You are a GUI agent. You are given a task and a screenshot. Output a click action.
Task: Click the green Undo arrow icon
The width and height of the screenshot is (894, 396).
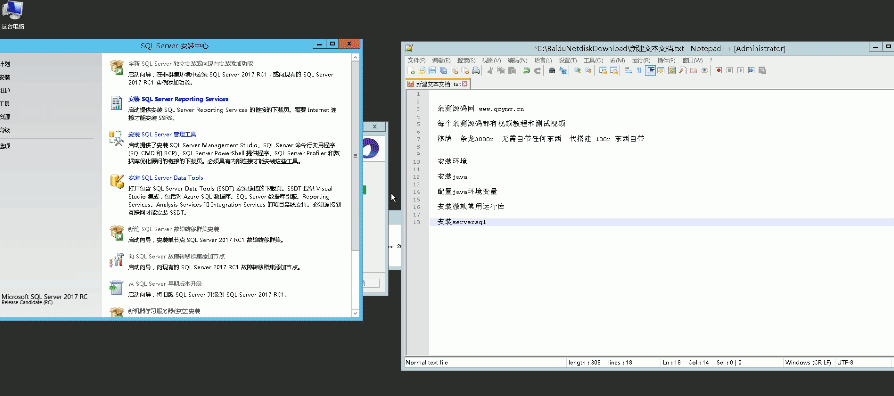pyautogui.click(x=527, y=71)
